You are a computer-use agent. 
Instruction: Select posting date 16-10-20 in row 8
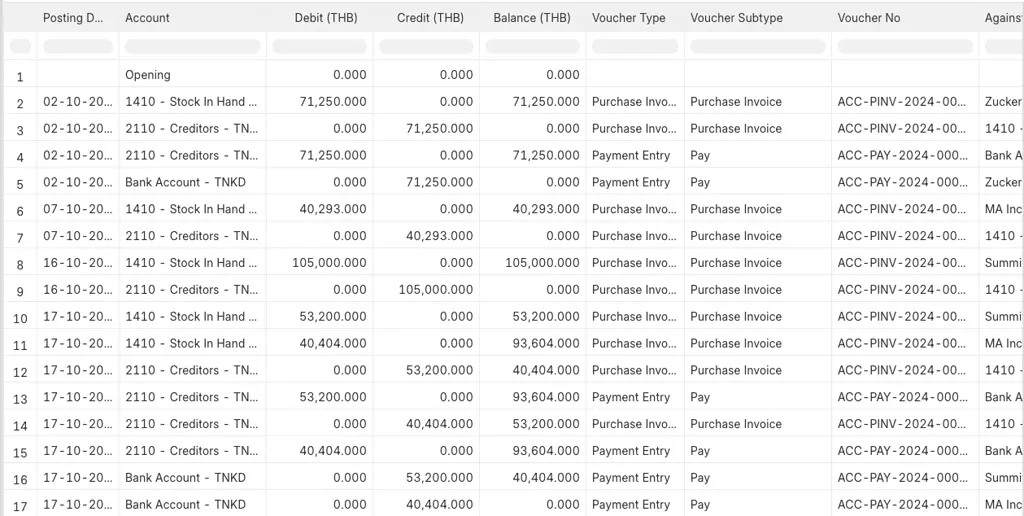coord(78,262)
